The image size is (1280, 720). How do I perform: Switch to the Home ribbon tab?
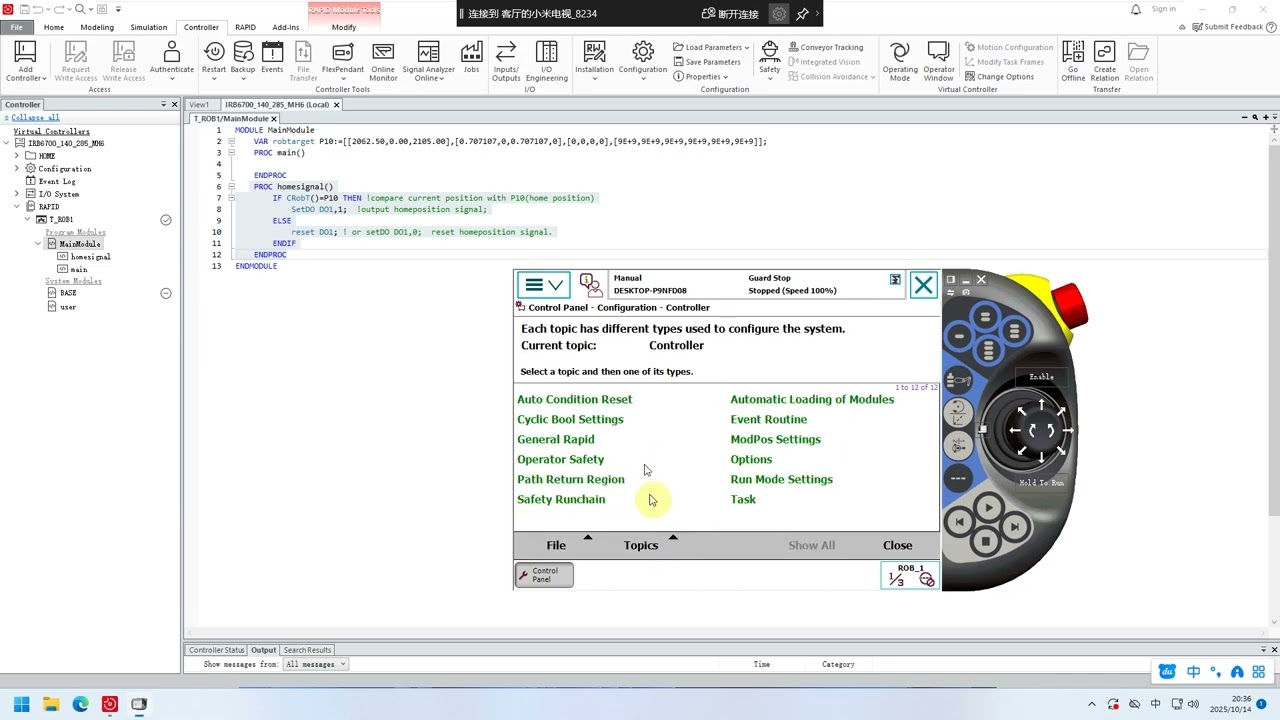tap(54, 27)
